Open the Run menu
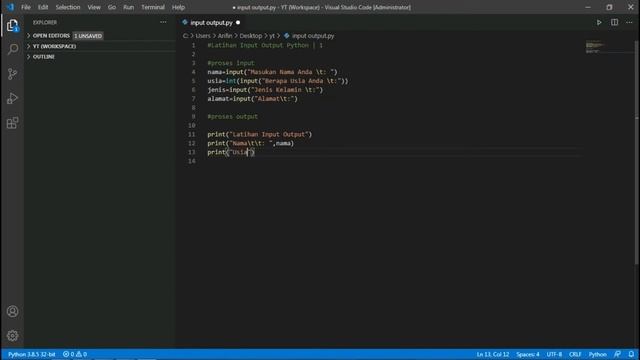 coord(129,7)
